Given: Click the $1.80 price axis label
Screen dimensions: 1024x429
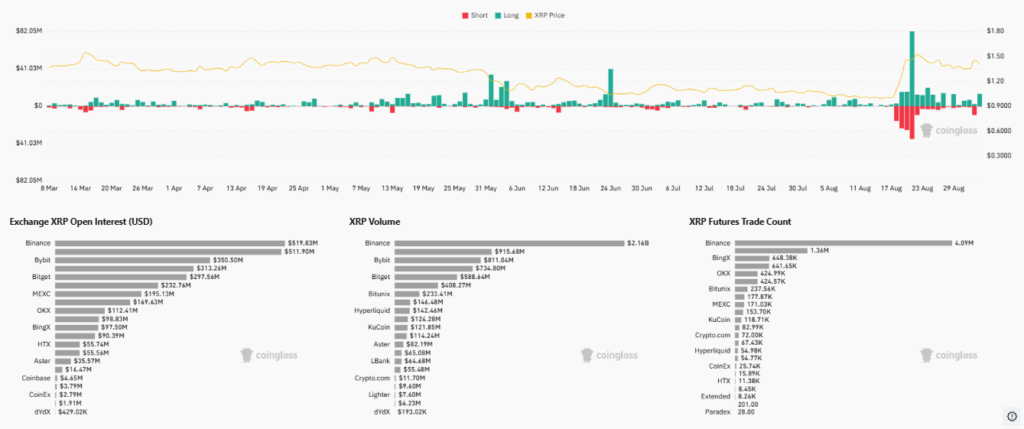Looking at the screenshot, I should click(995, 31).
